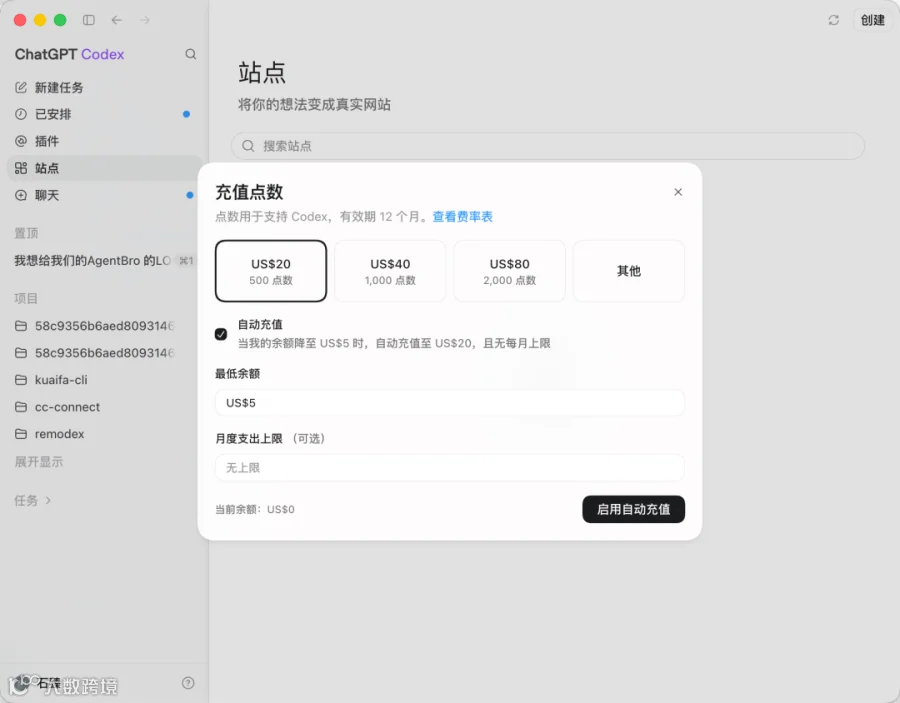Select the 其他 amount option
The width and height of the screenshot is (900, 703).
629,271
